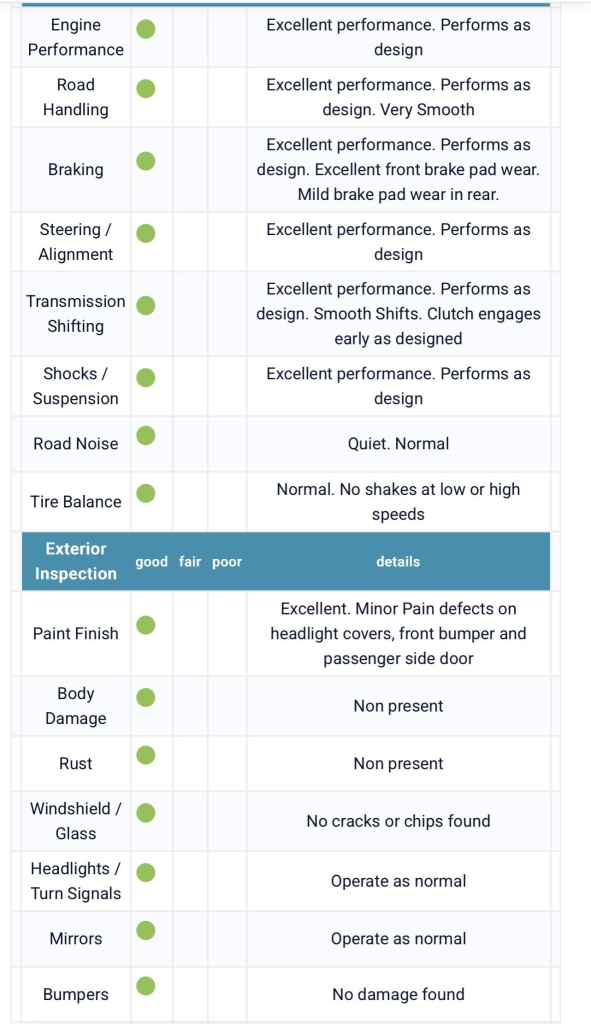Select the Shocks / Suspension green dot
591x1024 pixels.
tap(146, 377)
